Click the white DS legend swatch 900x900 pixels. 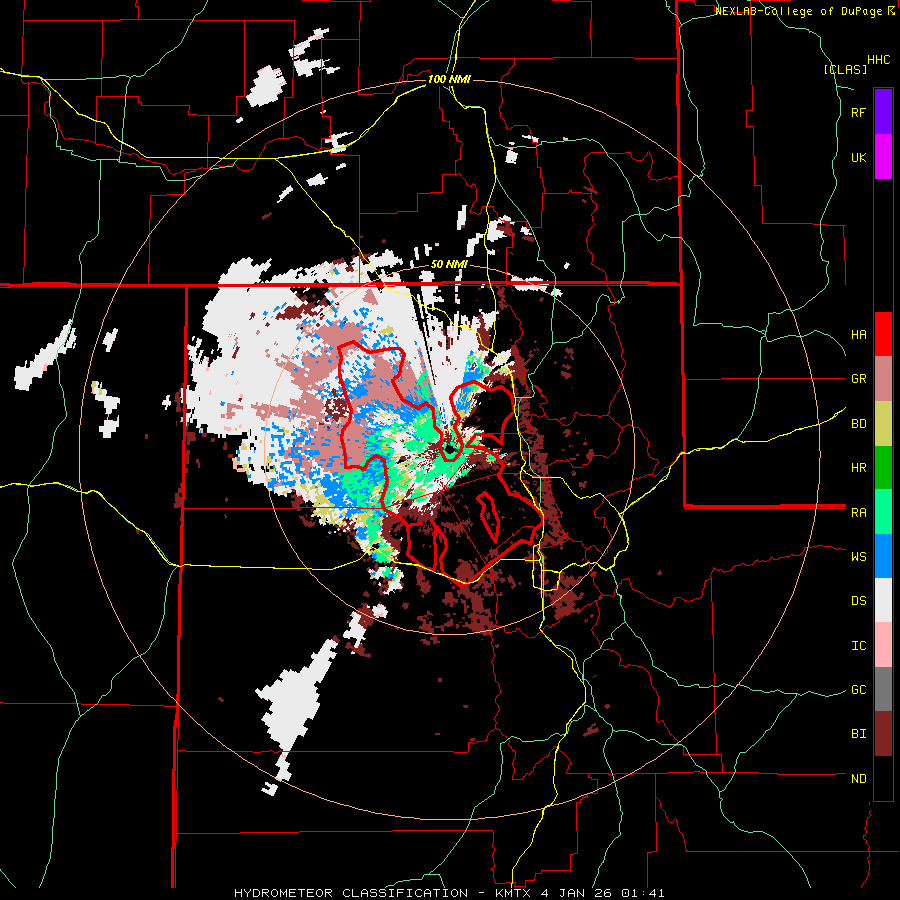tap(883, 600)
